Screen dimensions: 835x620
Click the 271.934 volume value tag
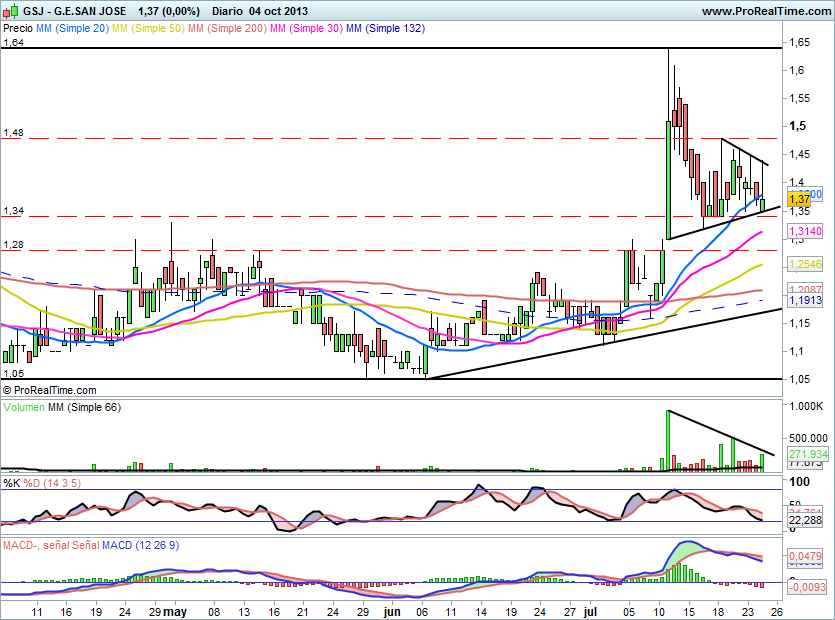click(808, 454)
